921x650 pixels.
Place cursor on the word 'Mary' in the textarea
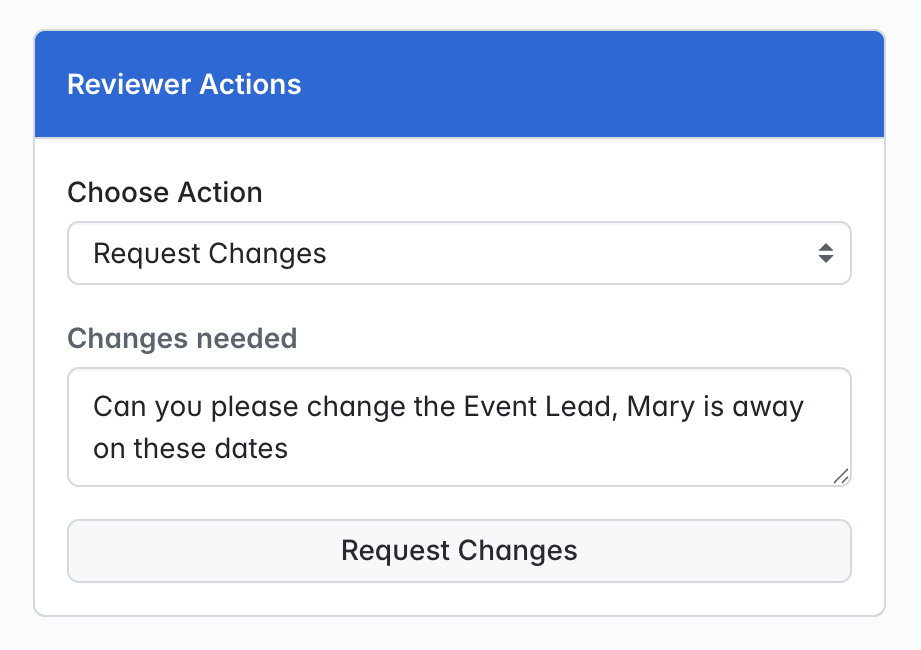tap(661, 406)
